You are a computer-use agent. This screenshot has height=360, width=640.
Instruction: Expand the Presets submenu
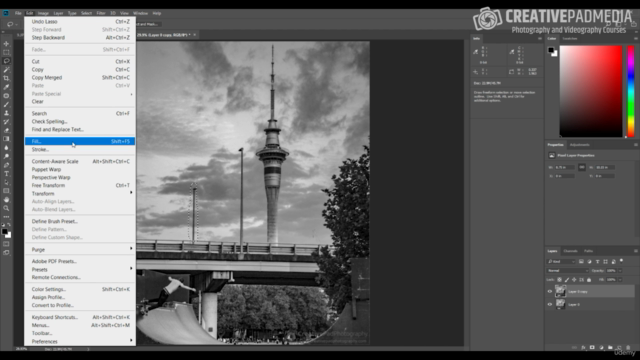[x=80, y=269]
